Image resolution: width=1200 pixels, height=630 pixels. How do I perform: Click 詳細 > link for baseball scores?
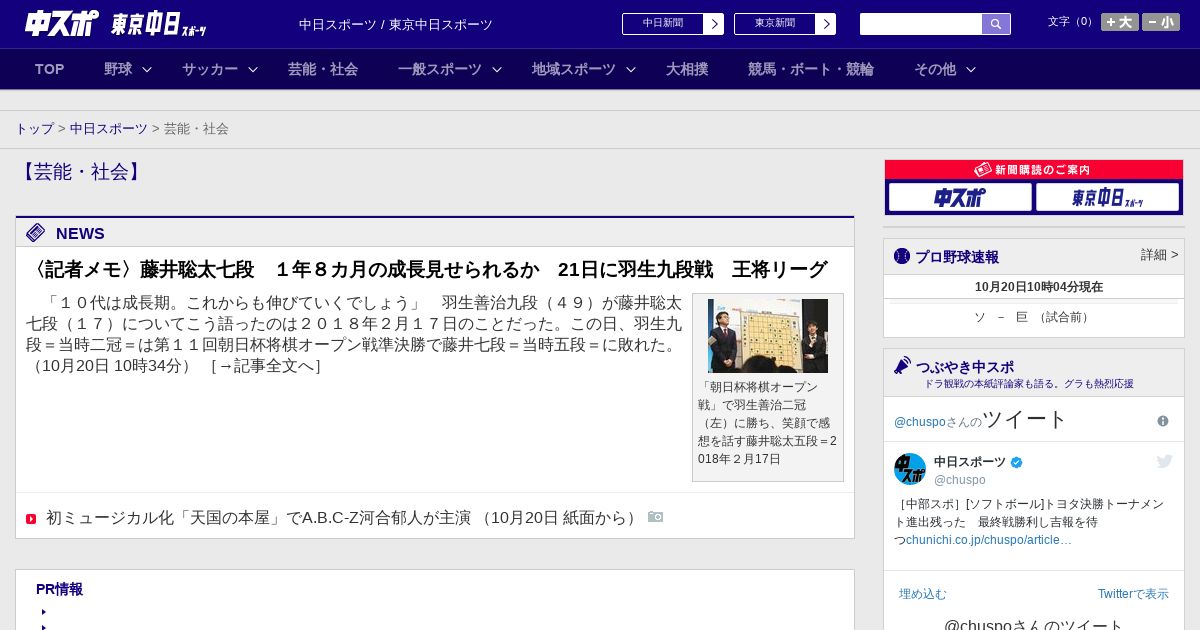[x=1160, y=255]
